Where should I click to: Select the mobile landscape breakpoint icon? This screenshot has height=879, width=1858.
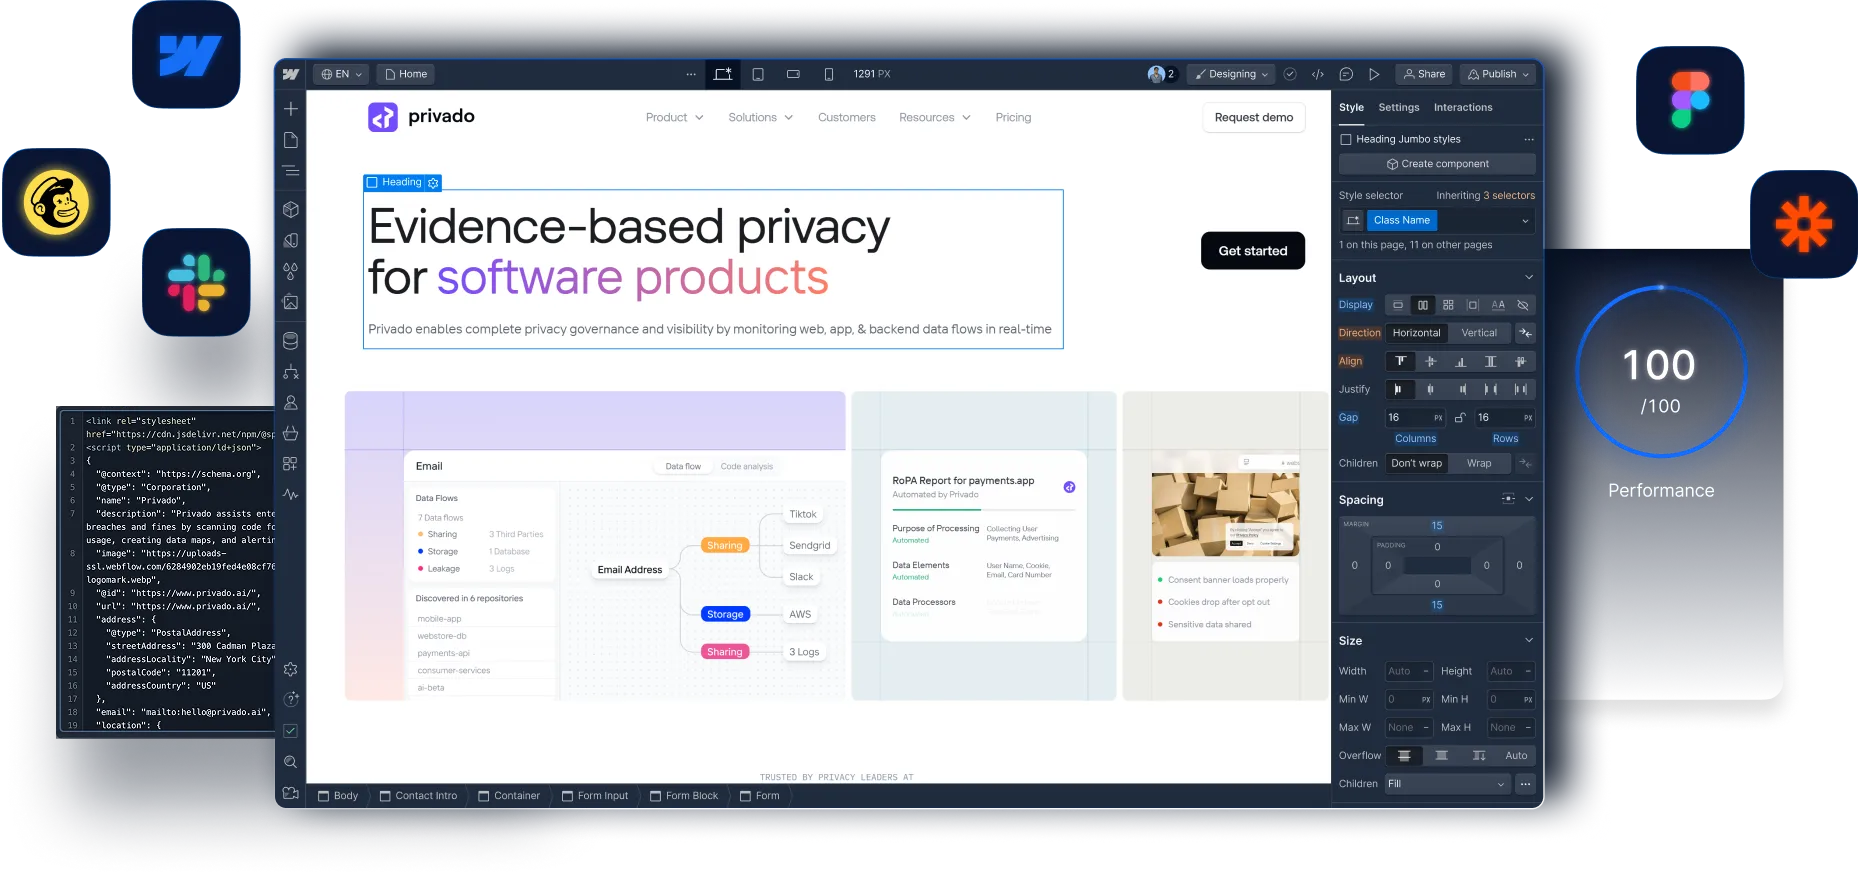(x=793, y=74)
